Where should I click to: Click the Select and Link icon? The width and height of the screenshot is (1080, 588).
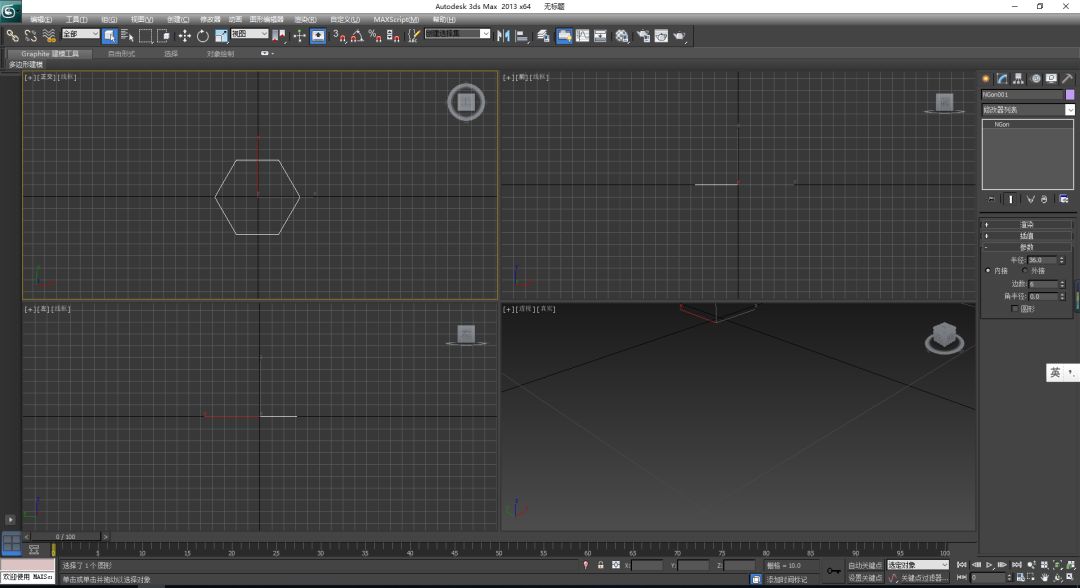pyautogui.click(x=13, y=36)
